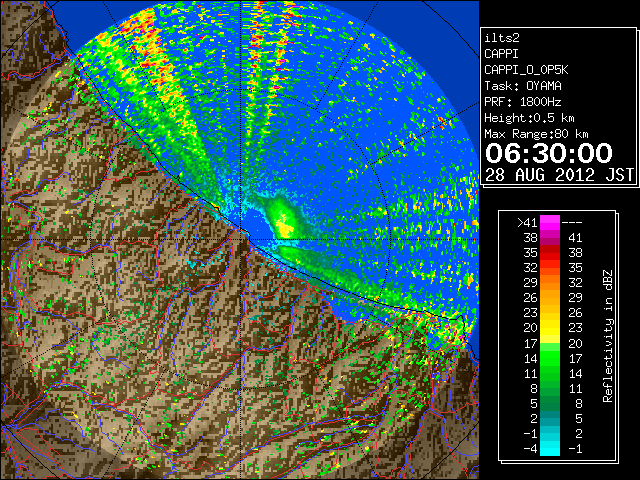Click the magenta >41 dBZ legend swatch

[x=550, y=222]
